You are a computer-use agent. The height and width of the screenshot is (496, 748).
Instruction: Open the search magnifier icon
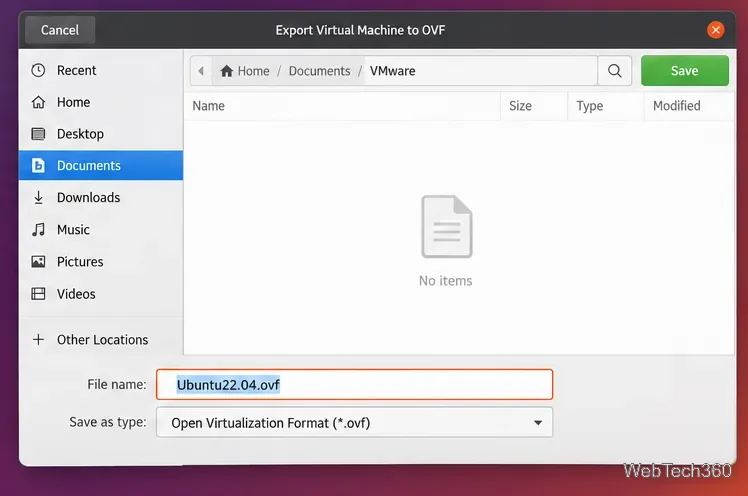(x=614, y=71)
